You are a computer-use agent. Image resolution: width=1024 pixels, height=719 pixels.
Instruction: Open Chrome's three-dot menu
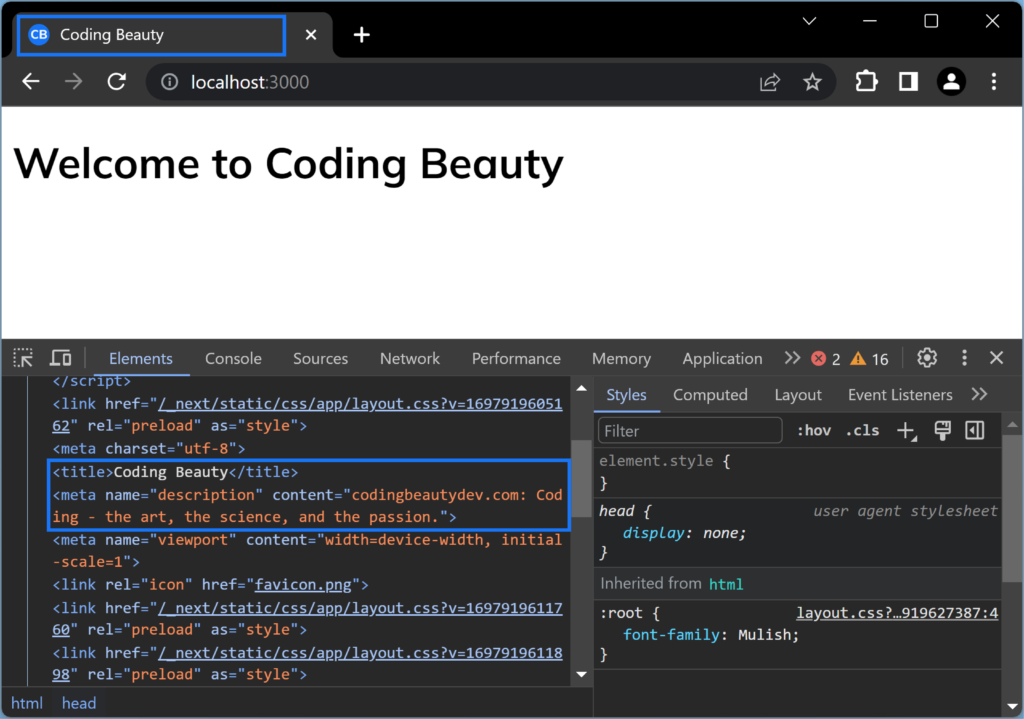[994, 82]
